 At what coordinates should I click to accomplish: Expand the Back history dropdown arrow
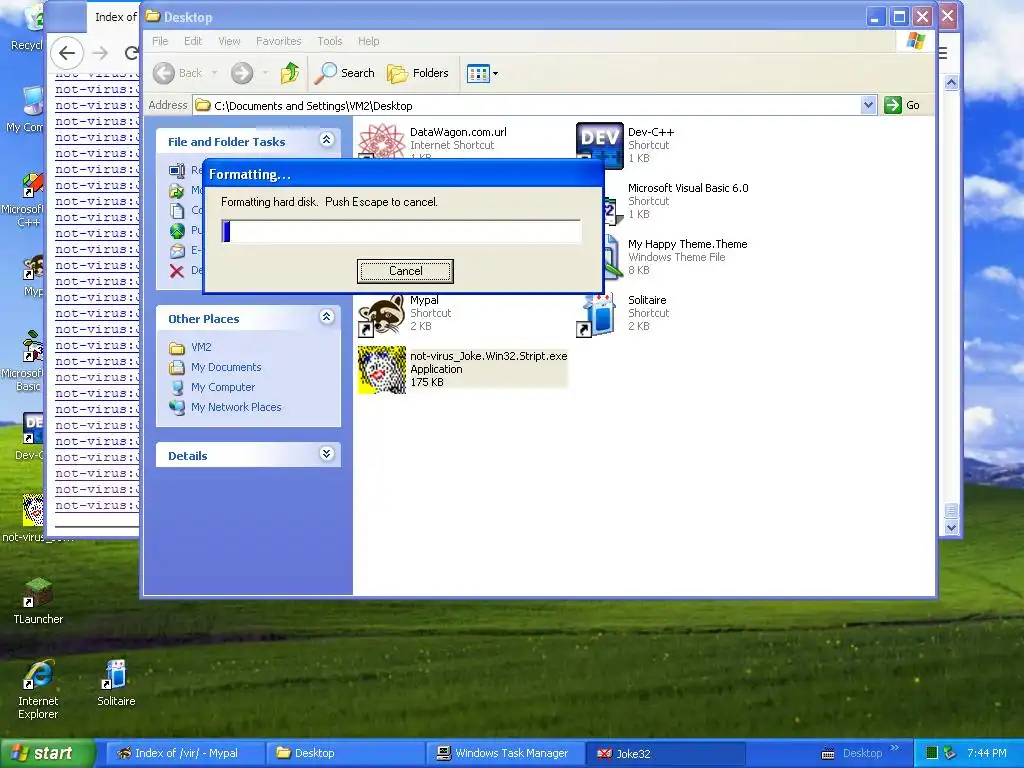coord(214,73)
